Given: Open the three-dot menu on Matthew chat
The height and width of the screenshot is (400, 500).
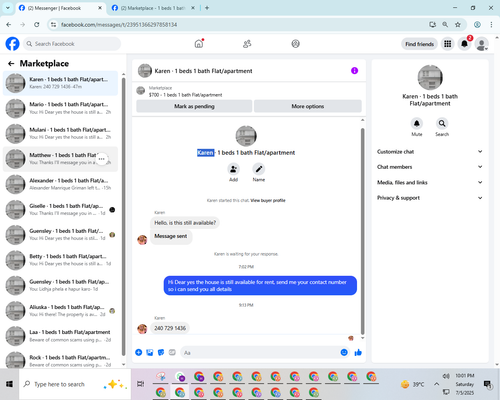Looking at the screenshot, I should coord(102,159).
